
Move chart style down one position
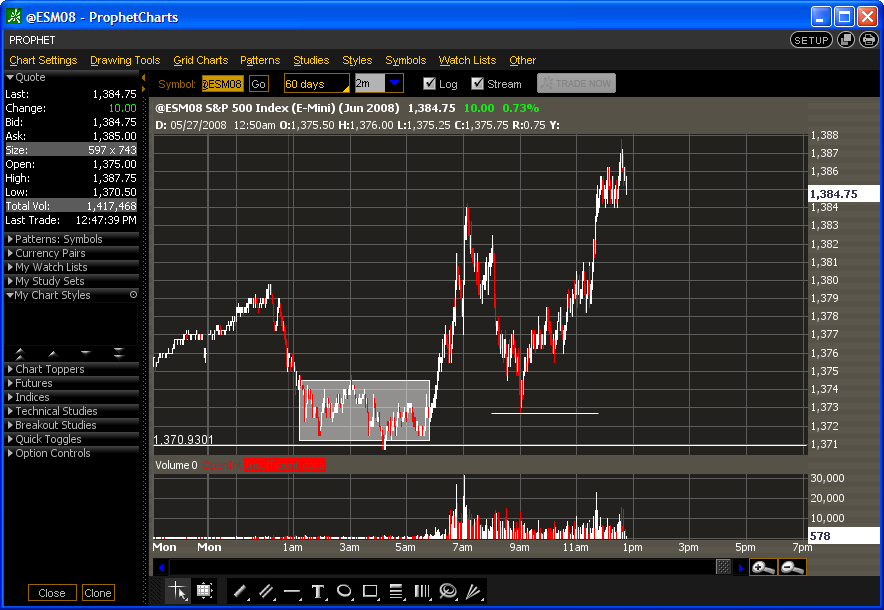86,353
